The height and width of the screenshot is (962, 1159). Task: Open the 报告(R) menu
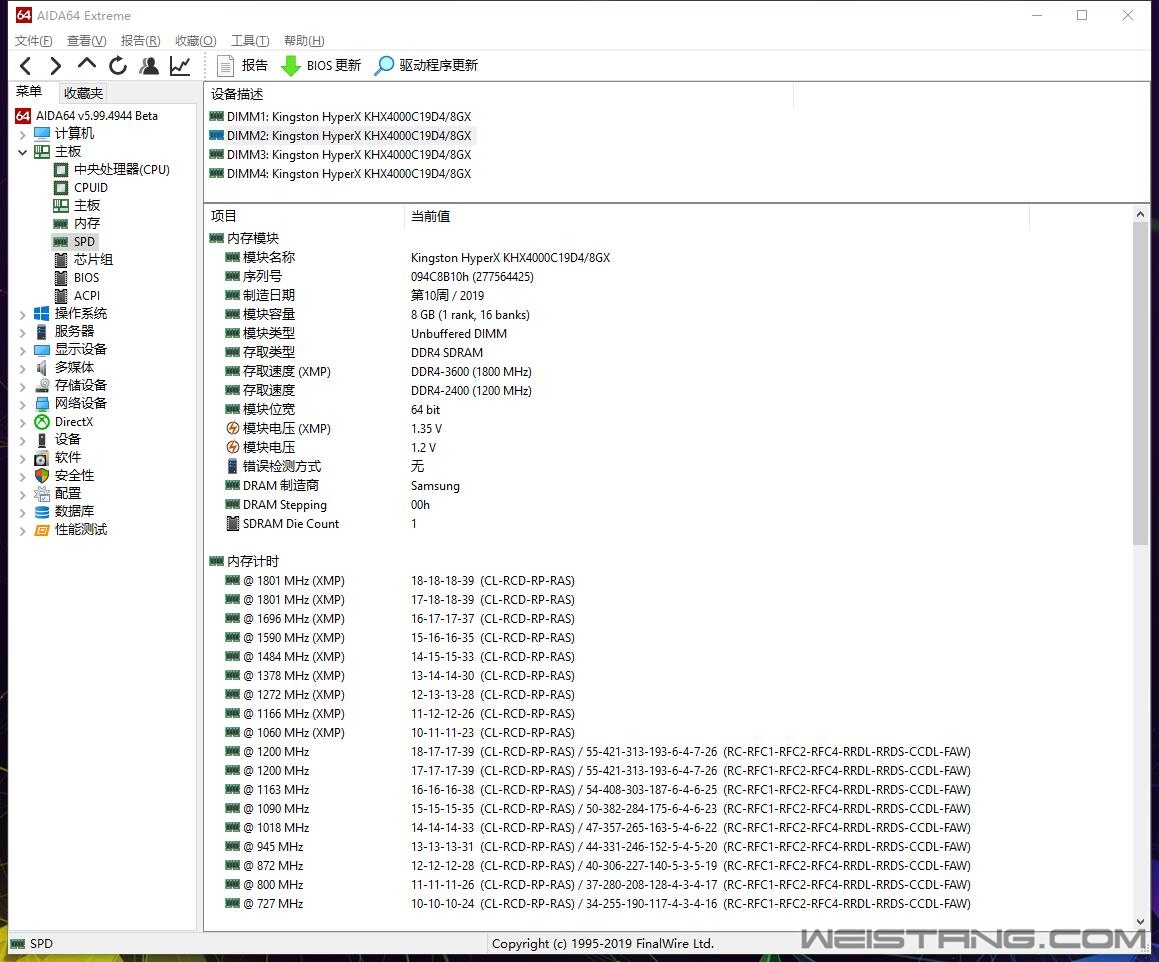[x=140, y=41]
